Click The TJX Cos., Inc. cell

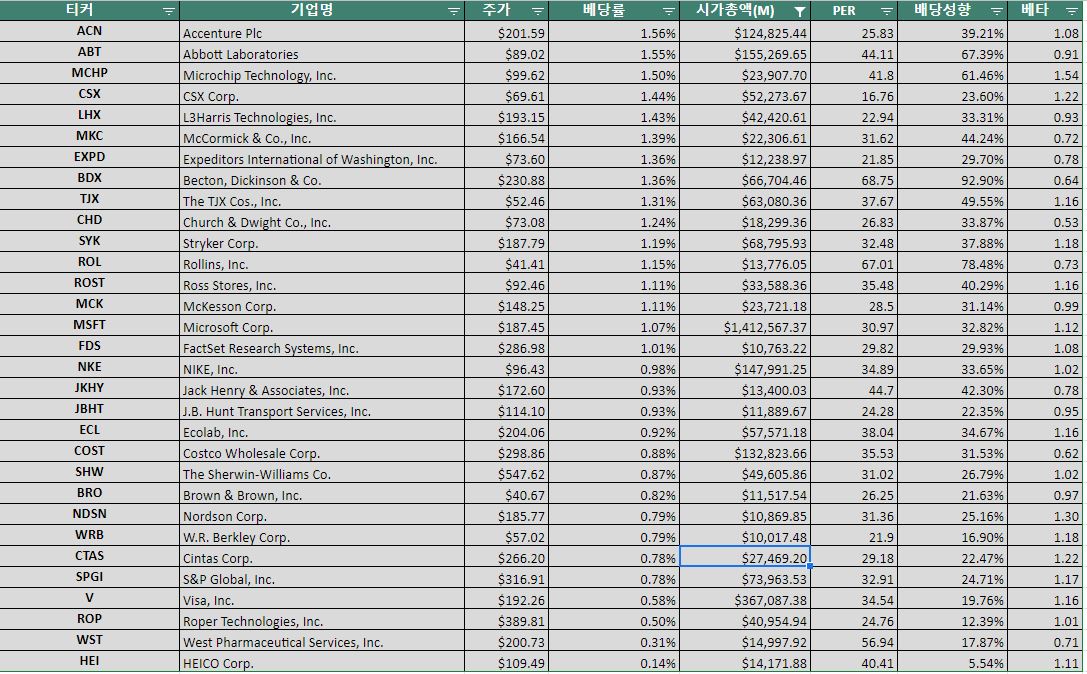coord(322,200)
